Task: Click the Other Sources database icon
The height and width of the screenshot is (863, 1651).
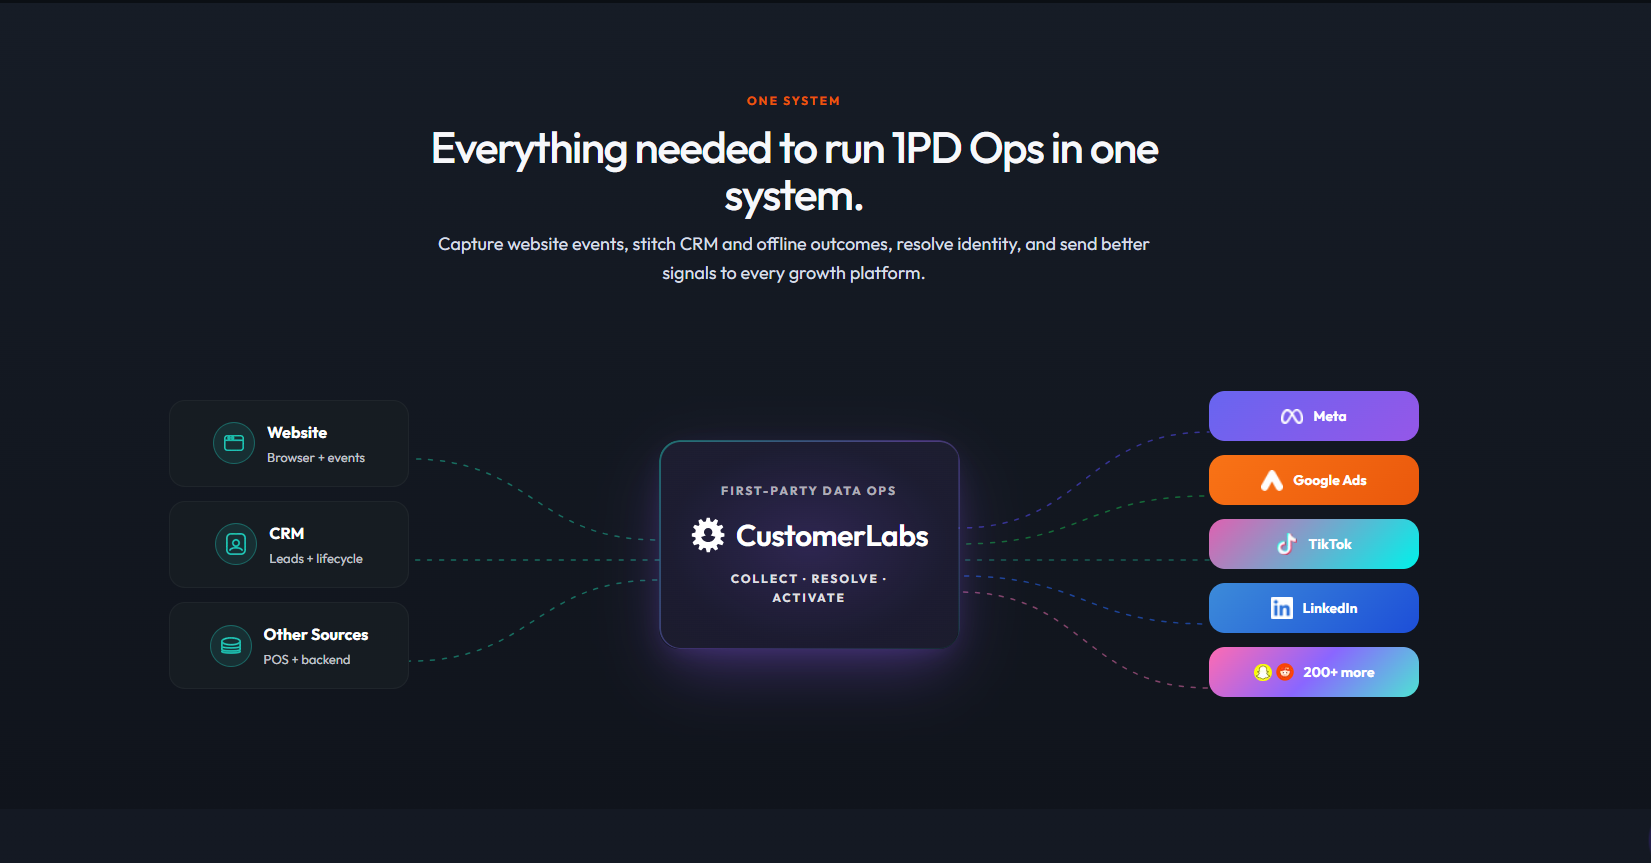Action: pos(231,646)
